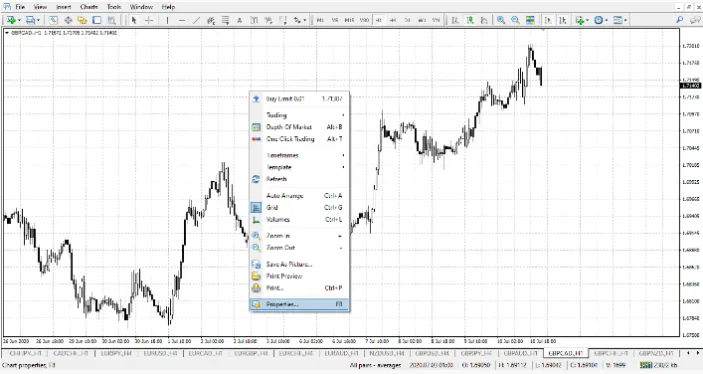Screen dimensions: 703x374
Task: Open the Strategy Tester icon
Action: tap(112, 20)
